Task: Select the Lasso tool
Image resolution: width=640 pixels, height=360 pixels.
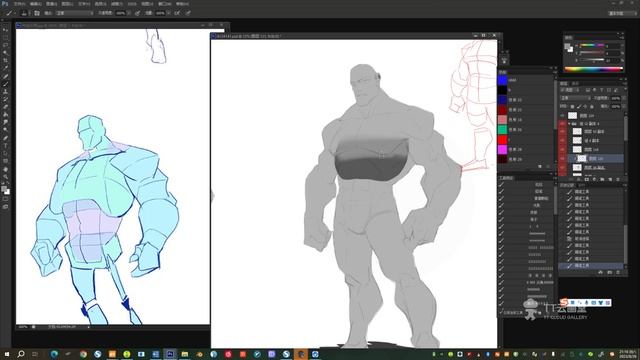Action: [x=5, y=45]
